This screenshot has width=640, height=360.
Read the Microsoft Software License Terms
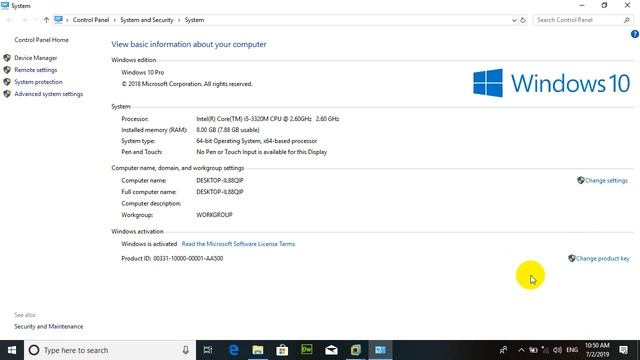coord(238,244)
